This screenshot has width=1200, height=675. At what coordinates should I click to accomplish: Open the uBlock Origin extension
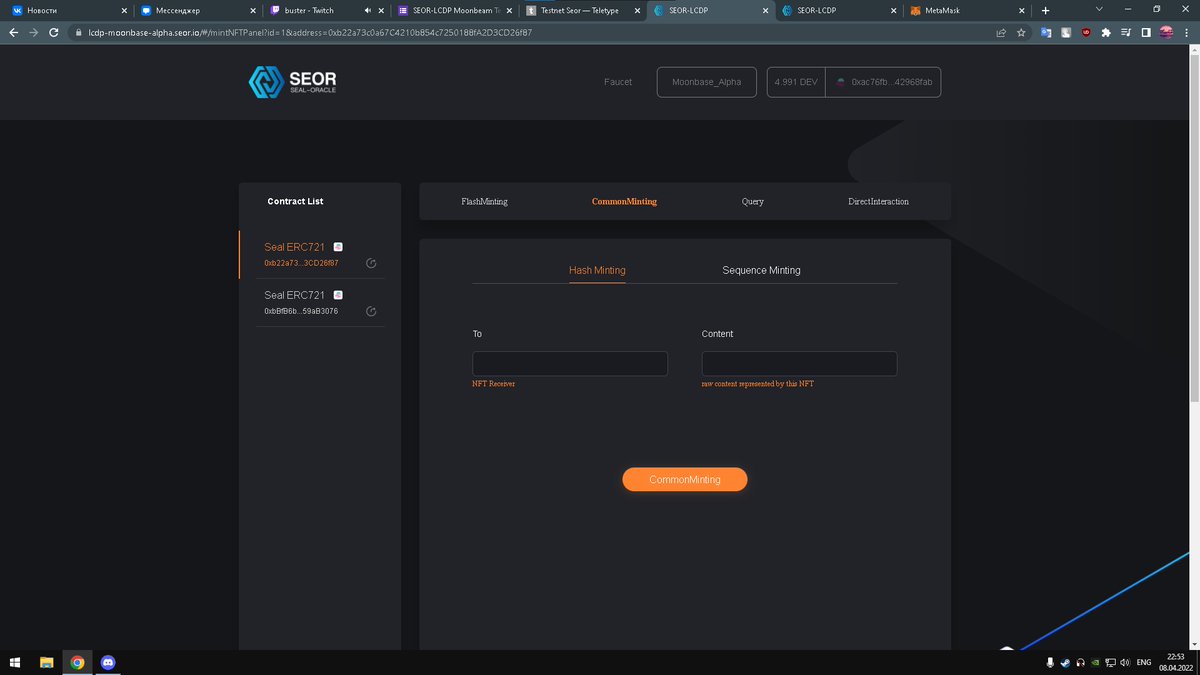pyautogui.click(x=1086, y=32)
